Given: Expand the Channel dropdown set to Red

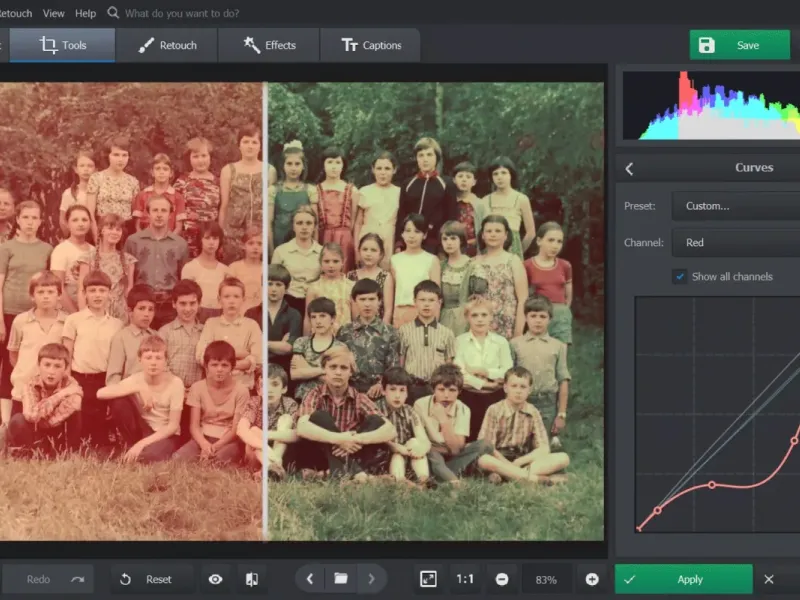Looking at the screenshot, I should 735,242.
